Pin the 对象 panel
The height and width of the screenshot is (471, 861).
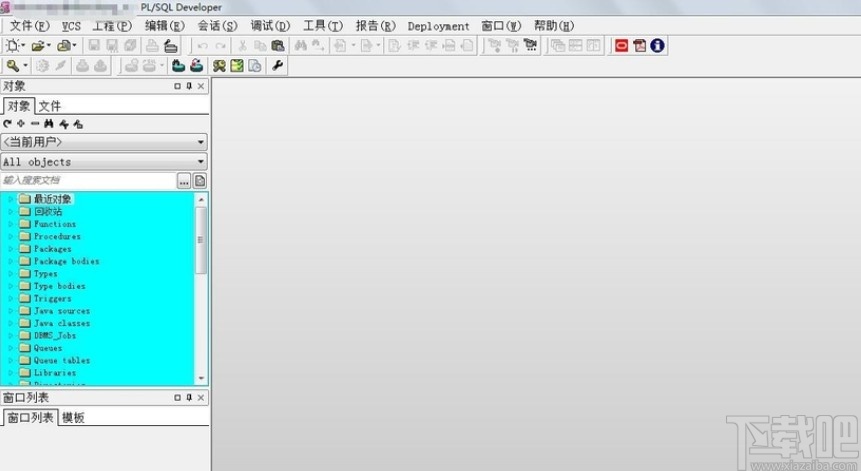(x=189, y=86)
